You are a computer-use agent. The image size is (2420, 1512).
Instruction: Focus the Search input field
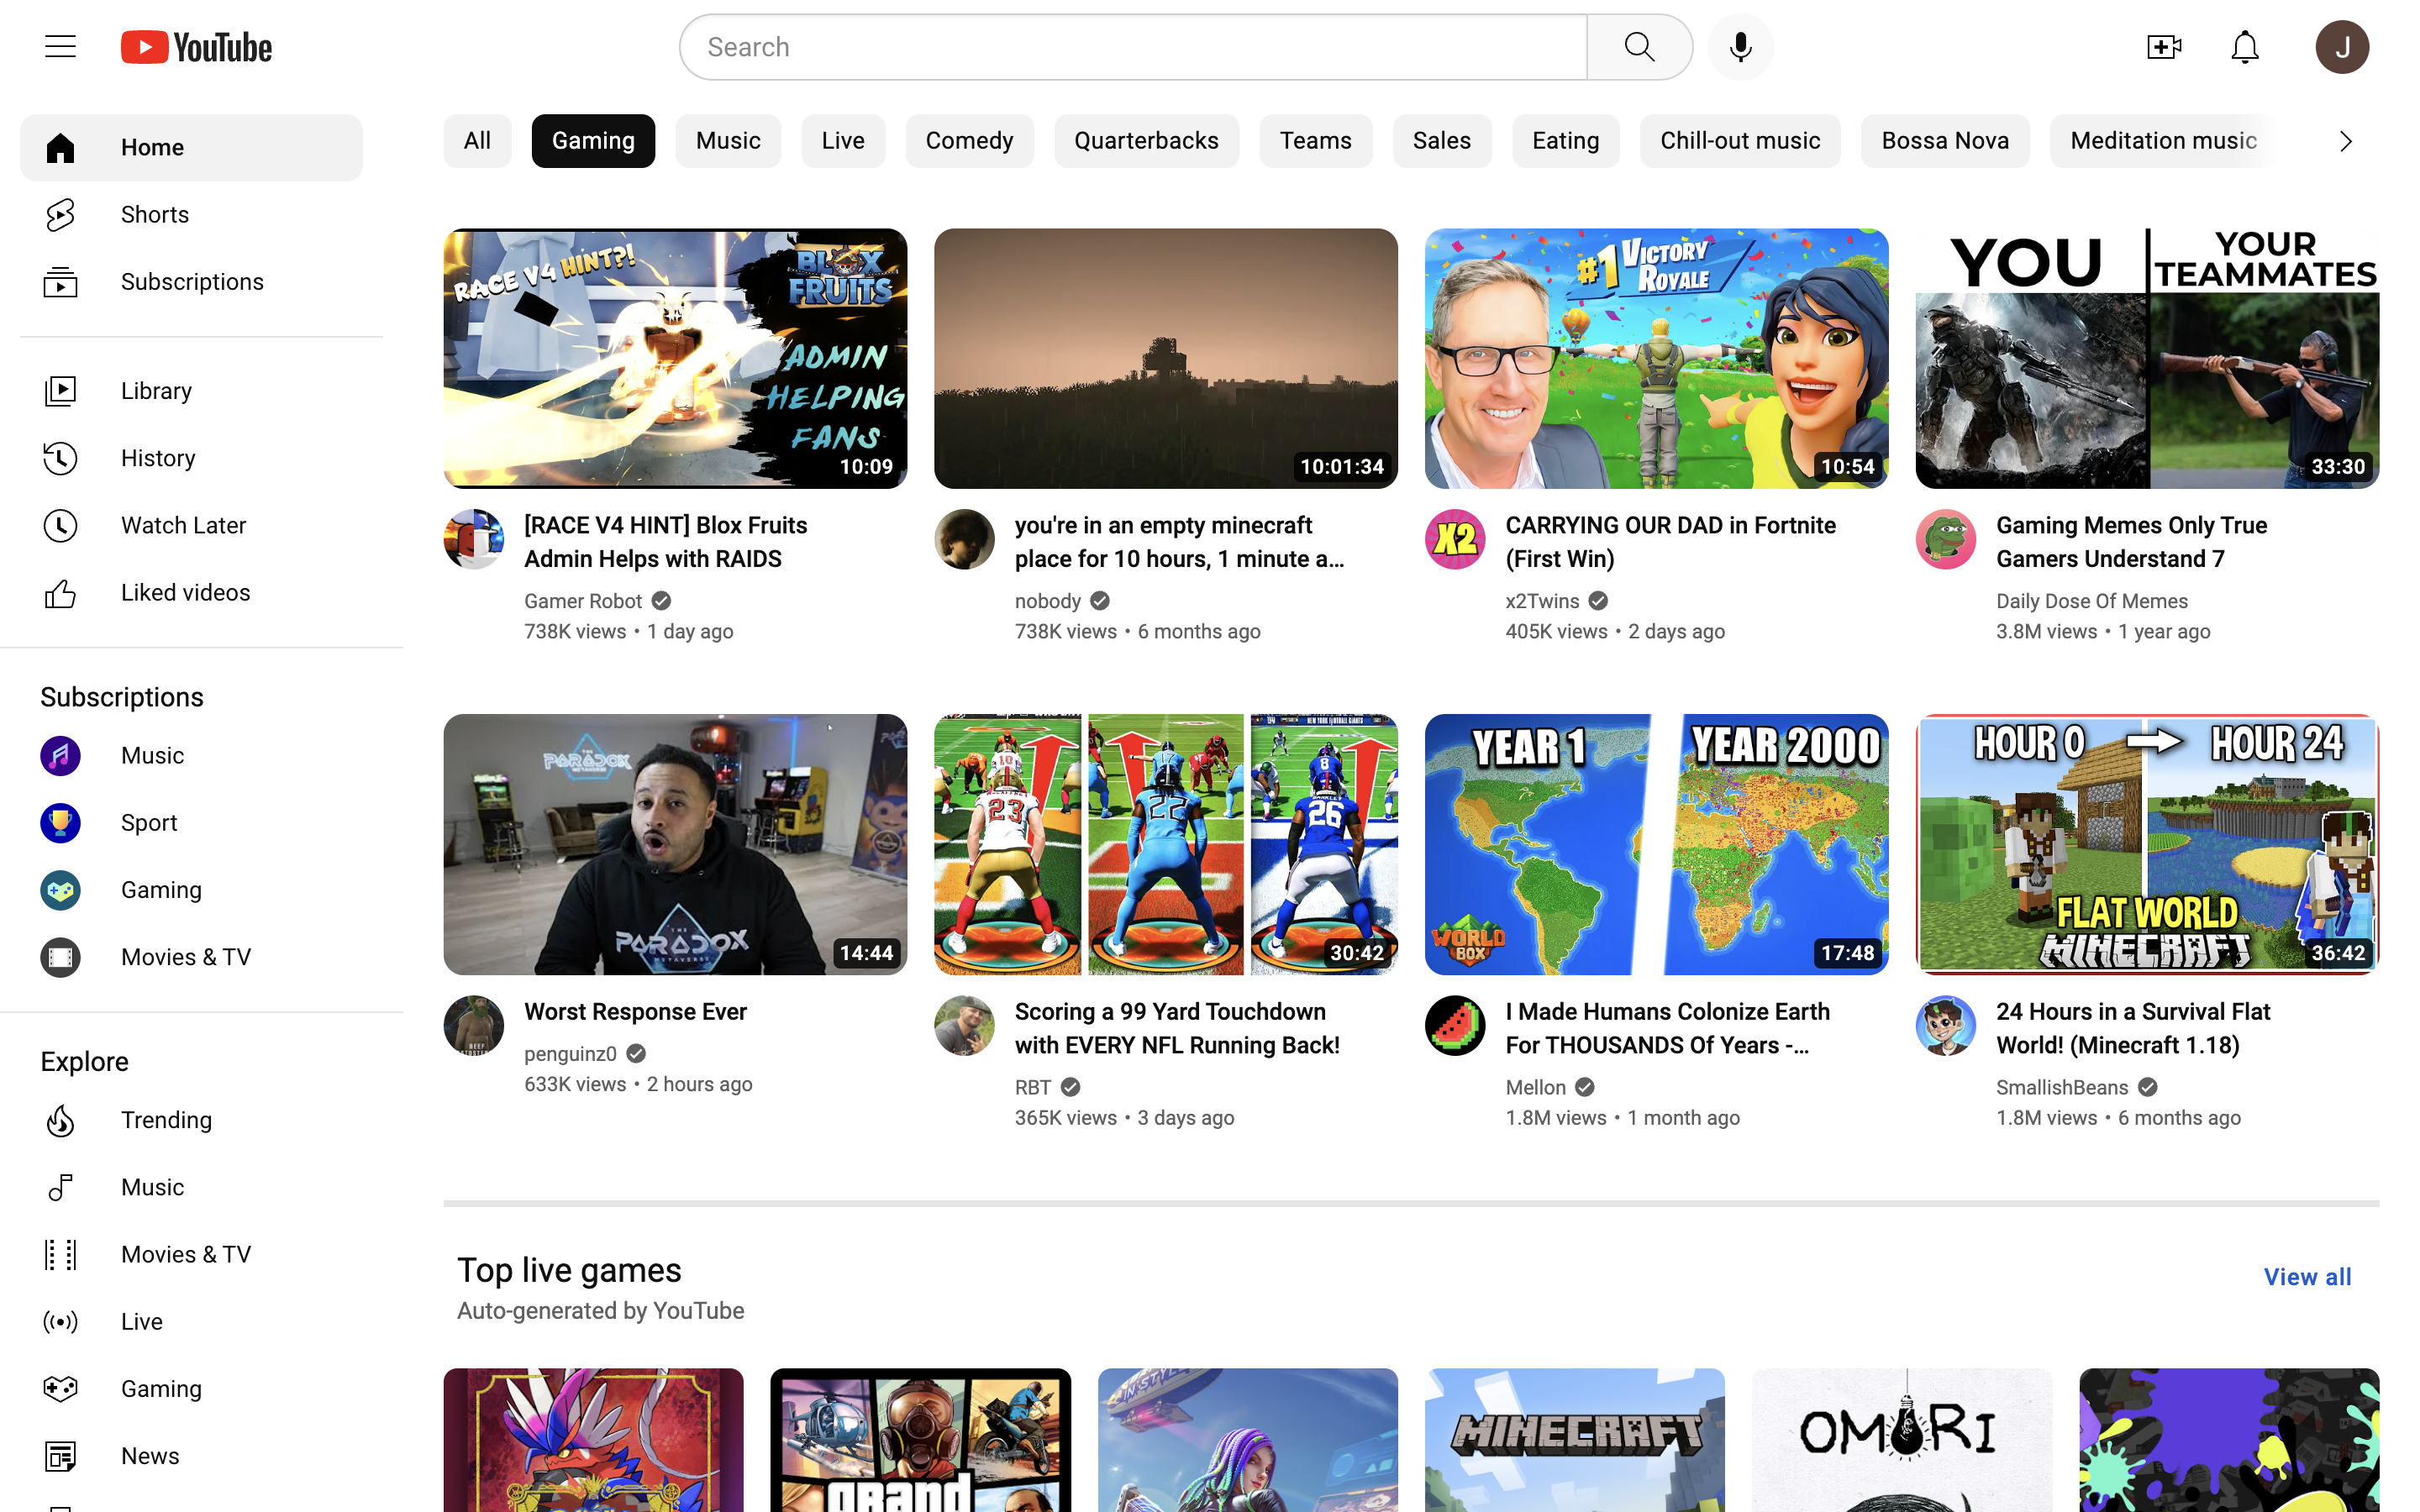pos(1134,47)
